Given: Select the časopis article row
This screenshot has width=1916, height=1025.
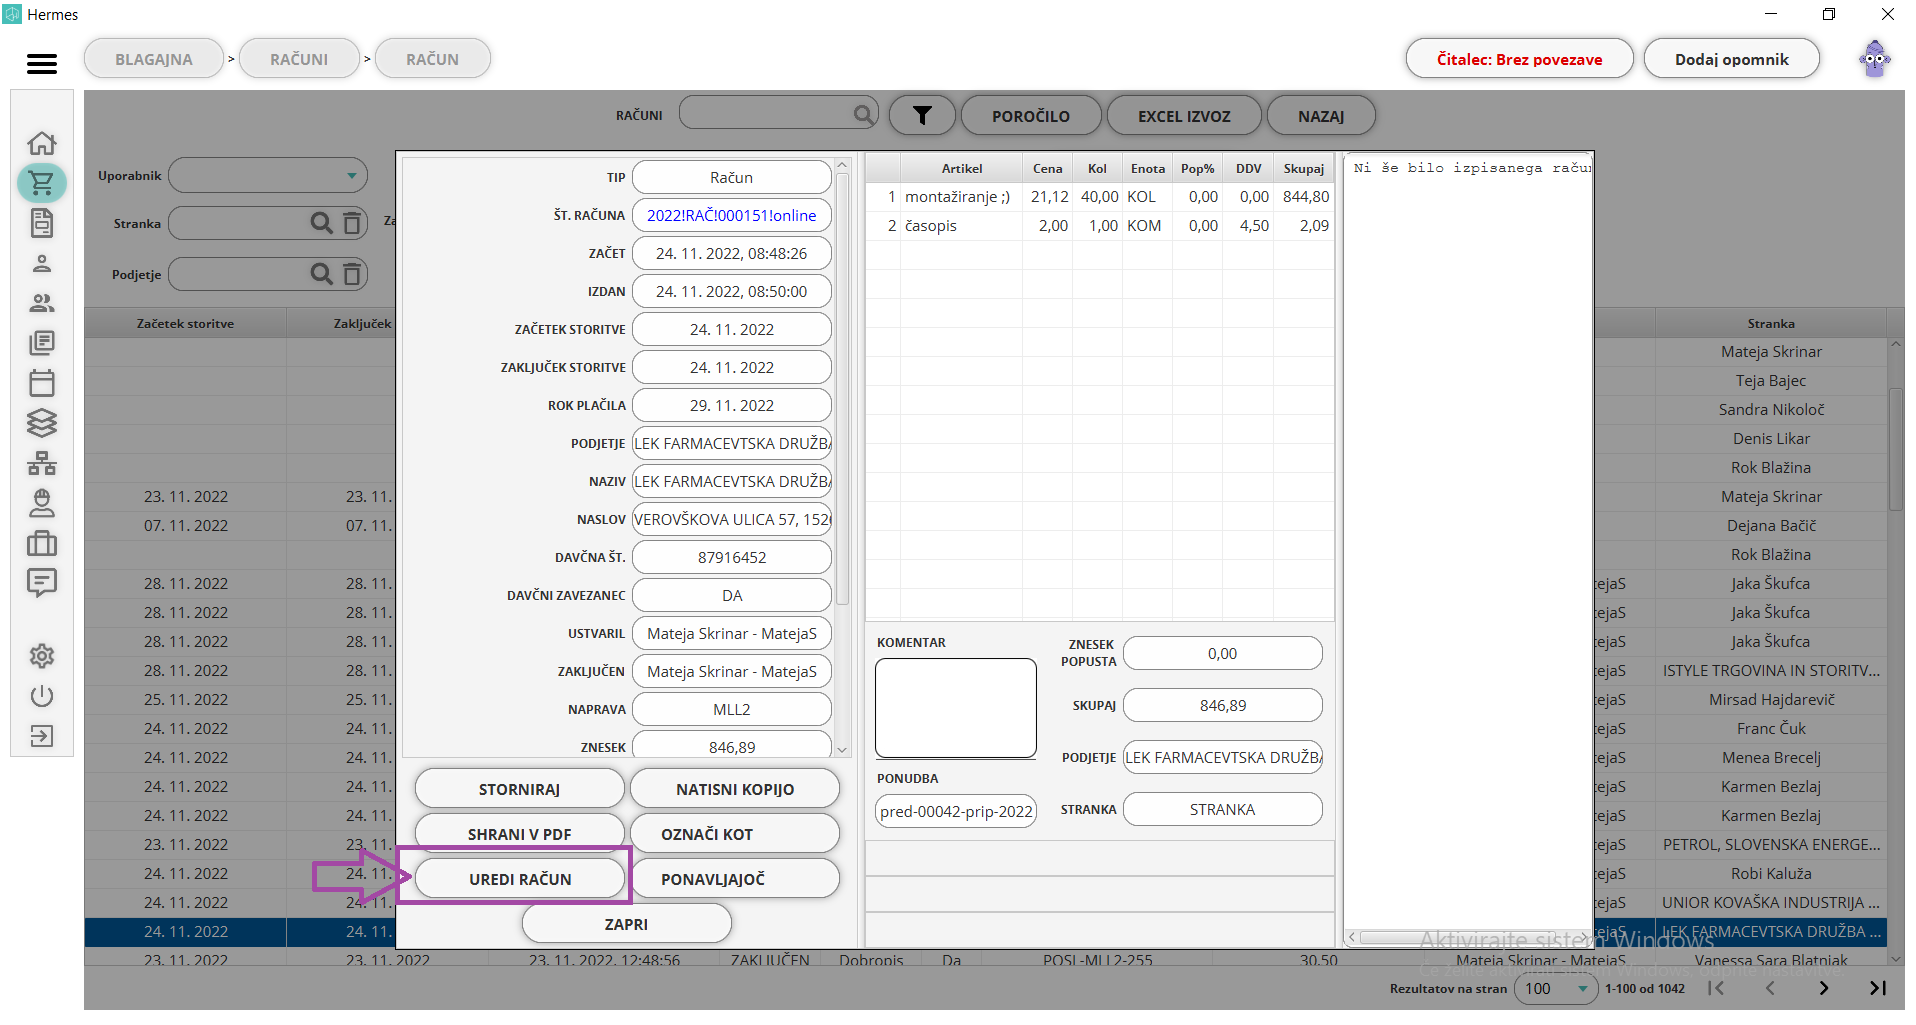Looking at the screenshot, I should [x=1099, y=226].
